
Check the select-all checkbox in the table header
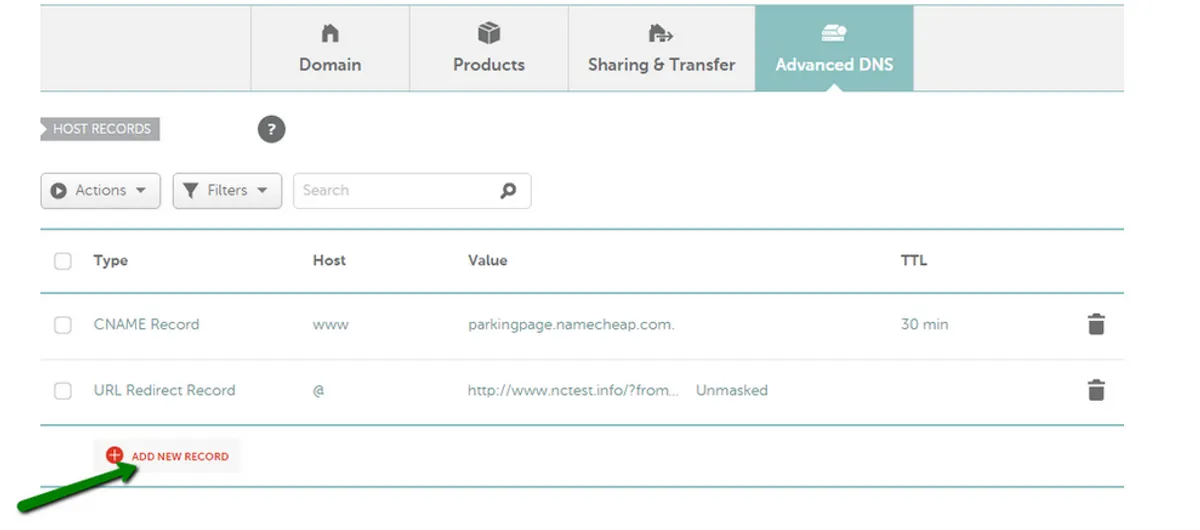tap(63, 261)
